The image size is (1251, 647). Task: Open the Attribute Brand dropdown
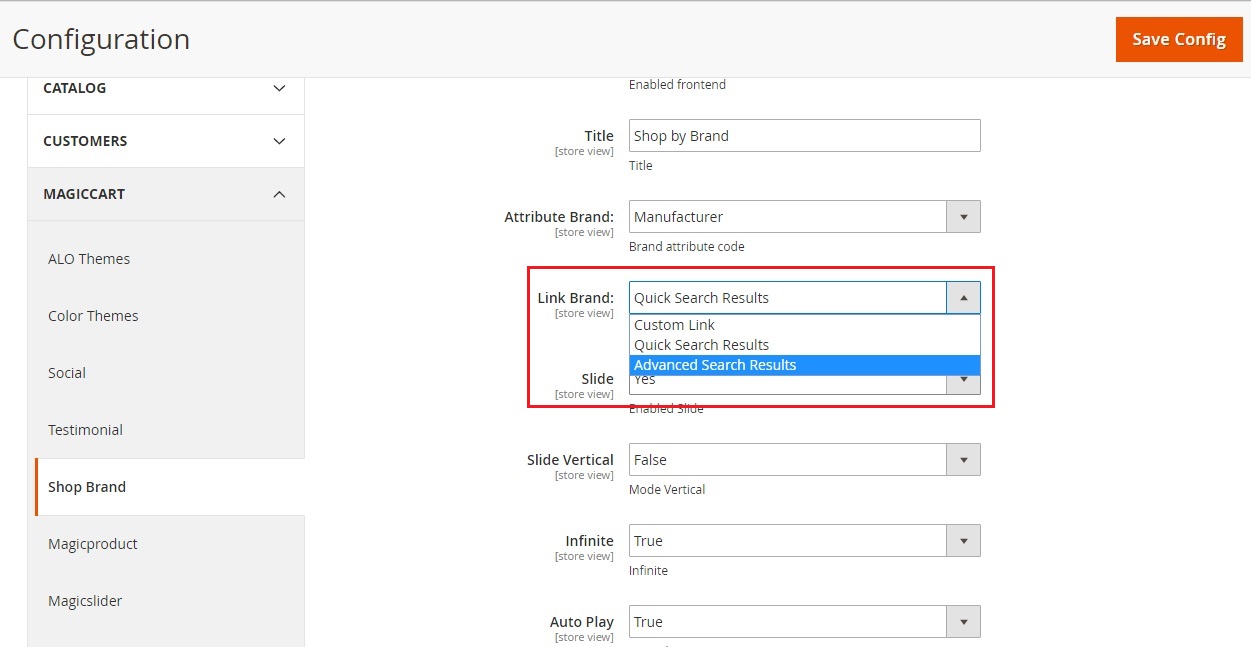click(x=804, y=217)
